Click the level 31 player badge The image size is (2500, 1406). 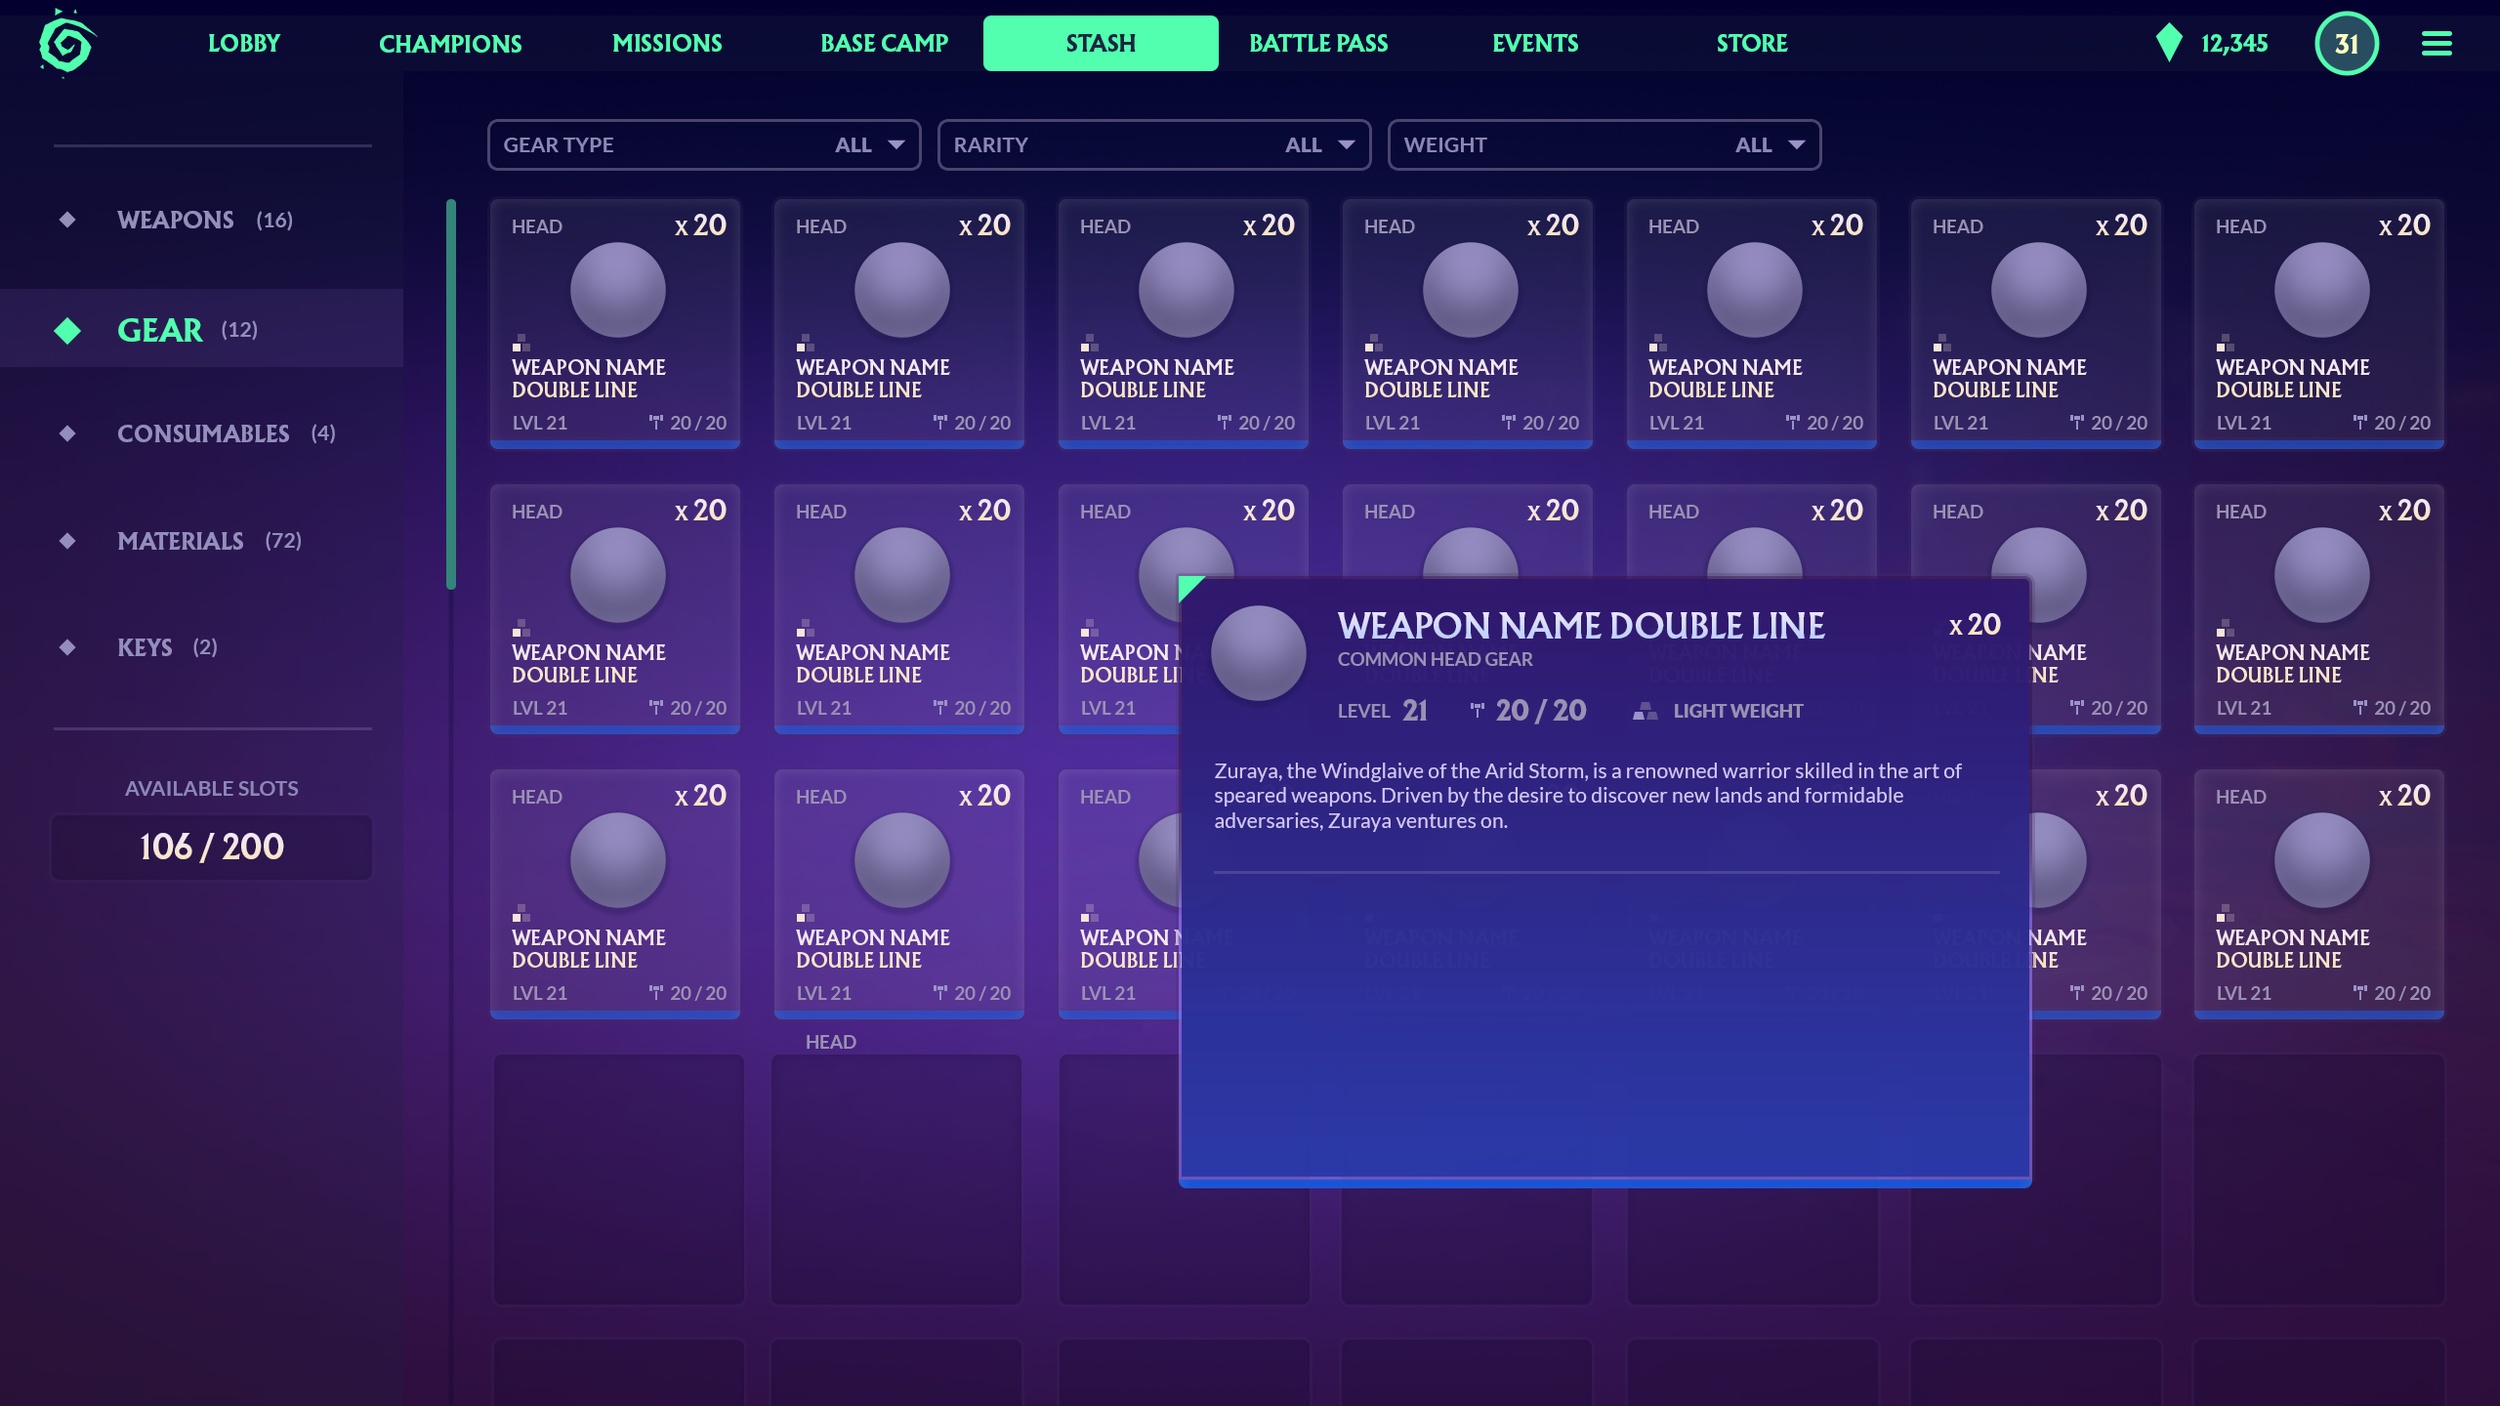pos(2345,43)
